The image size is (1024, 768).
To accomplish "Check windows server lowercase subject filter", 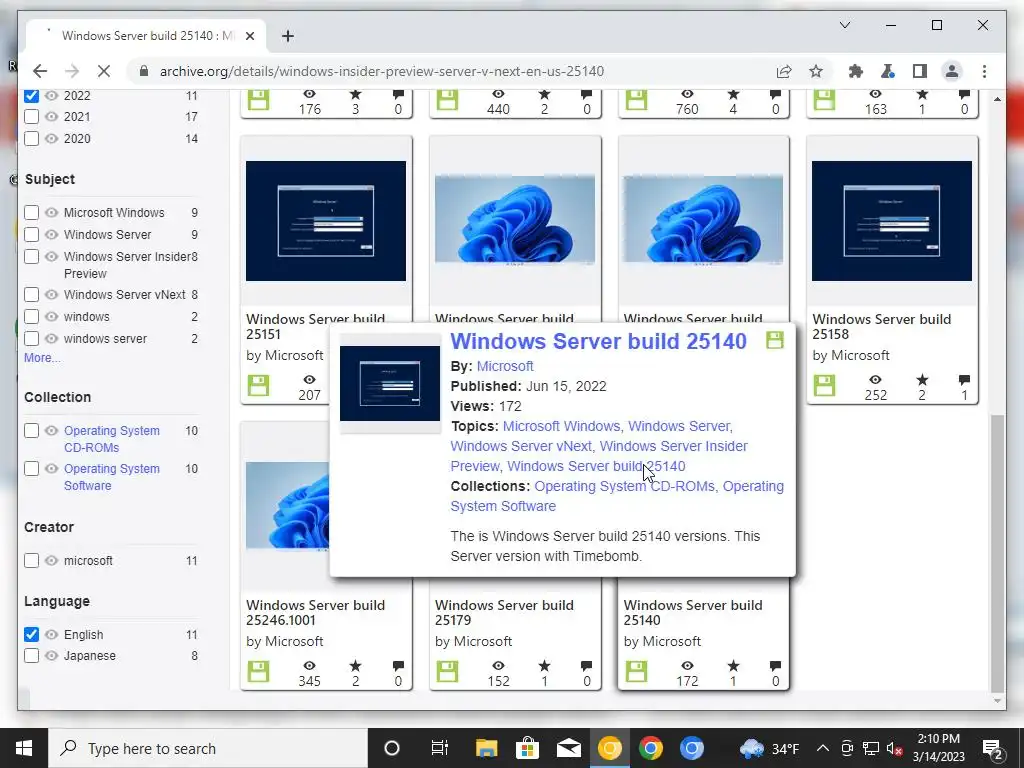I will [31, 338].
